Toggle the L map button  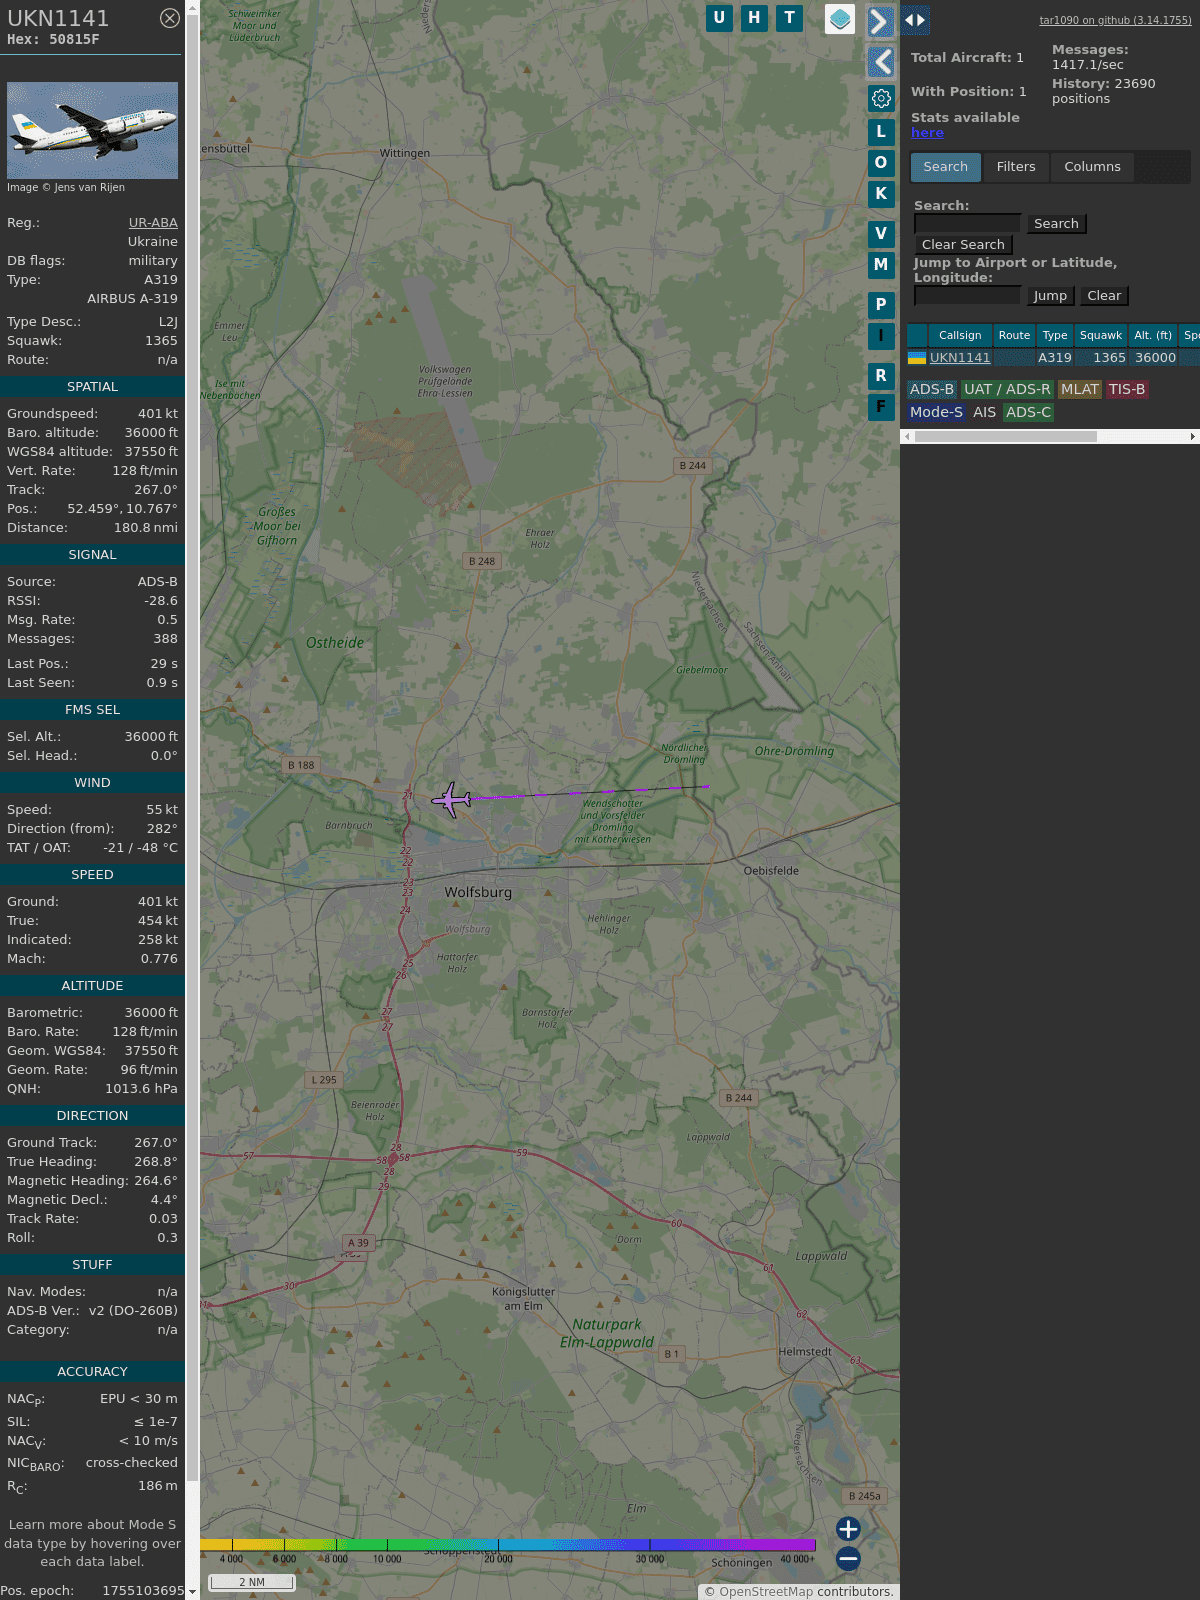point(881,131)
